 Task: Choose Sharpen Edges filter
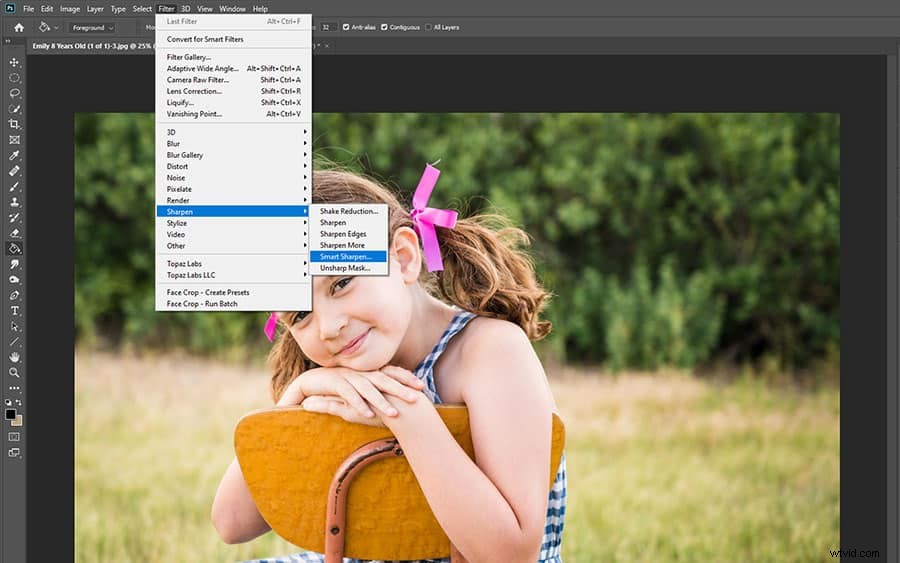tap(348, 234)
